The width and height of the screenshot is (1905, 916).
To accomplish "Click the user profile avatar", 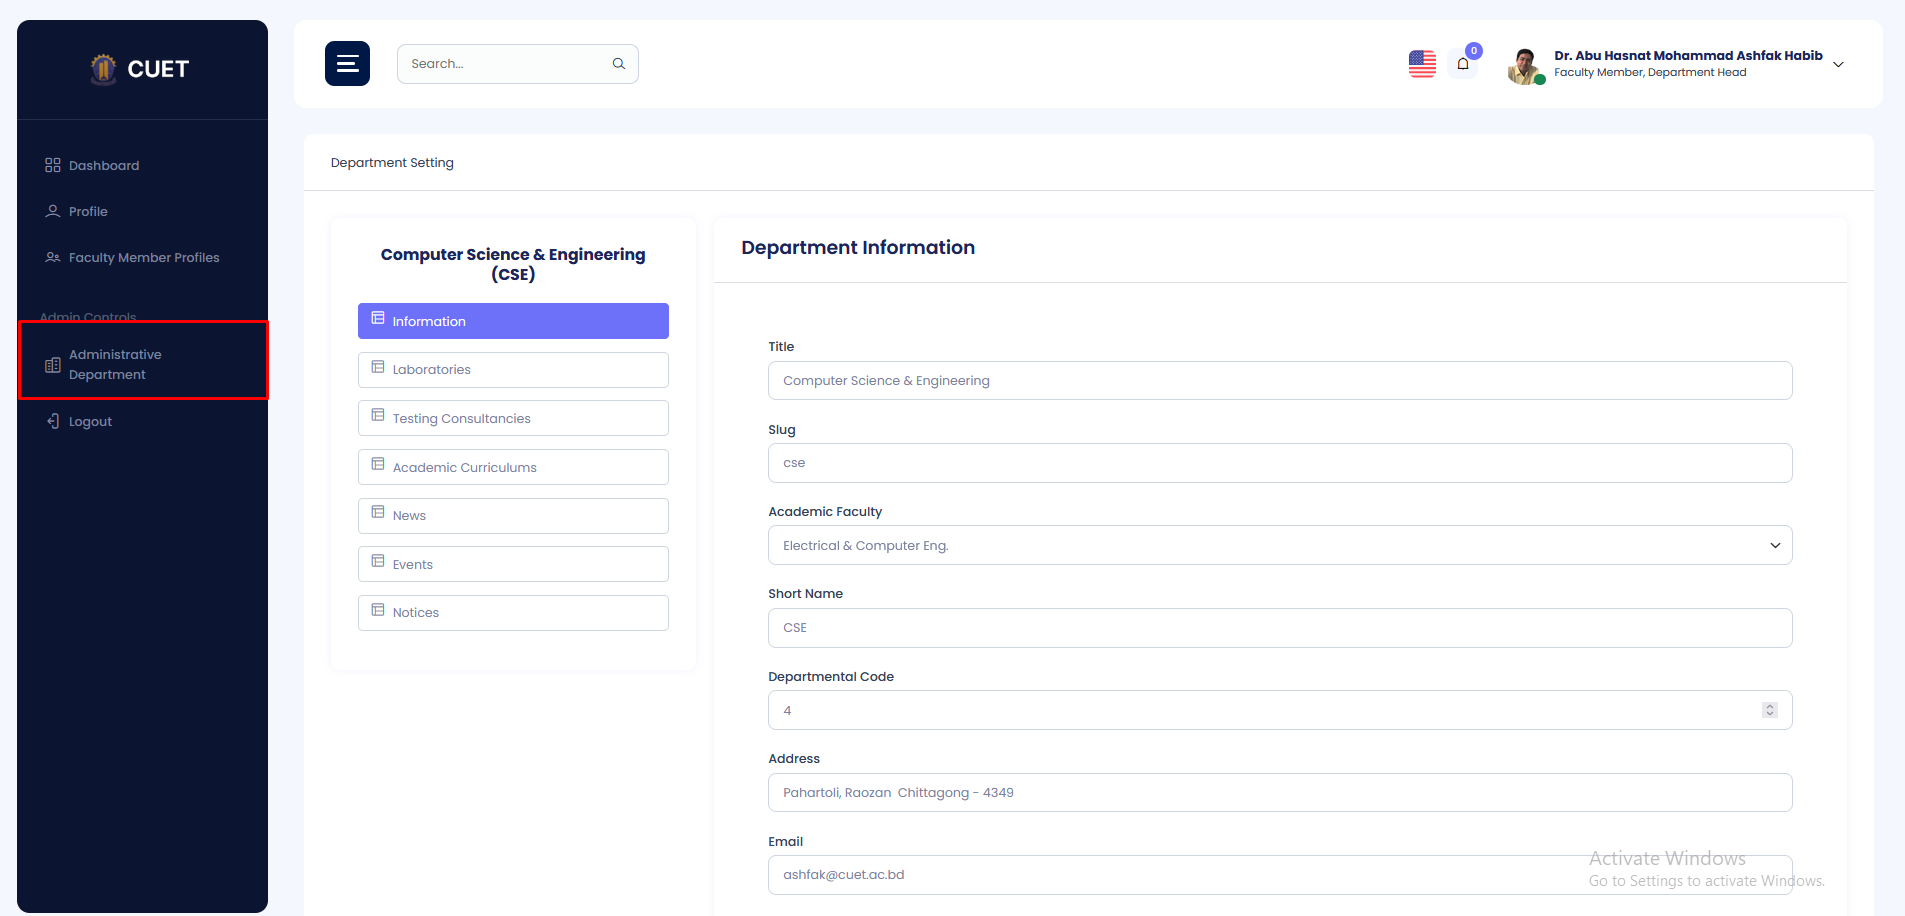I will pyautogui.click(x=1524, y=66).
